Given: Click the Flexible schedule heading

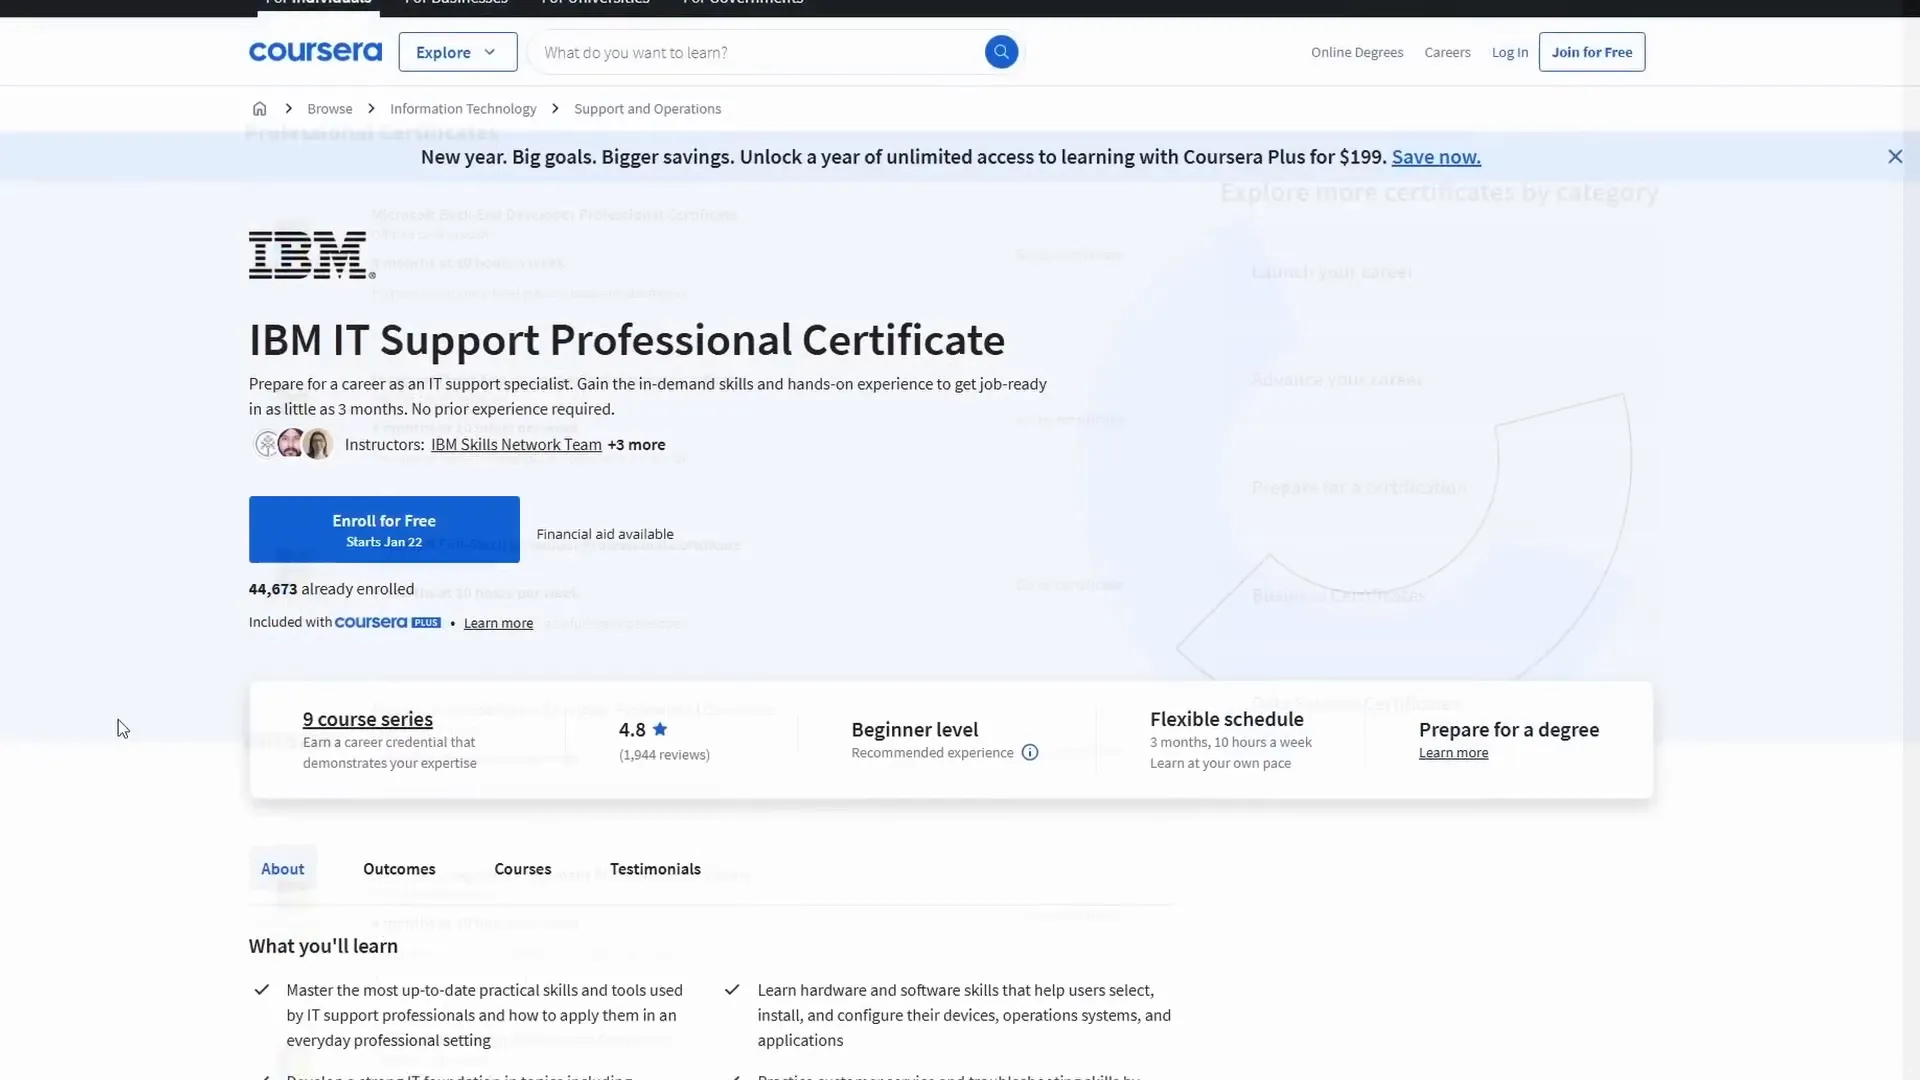Looking at the screenshot, I should (x=1227, y=719).
